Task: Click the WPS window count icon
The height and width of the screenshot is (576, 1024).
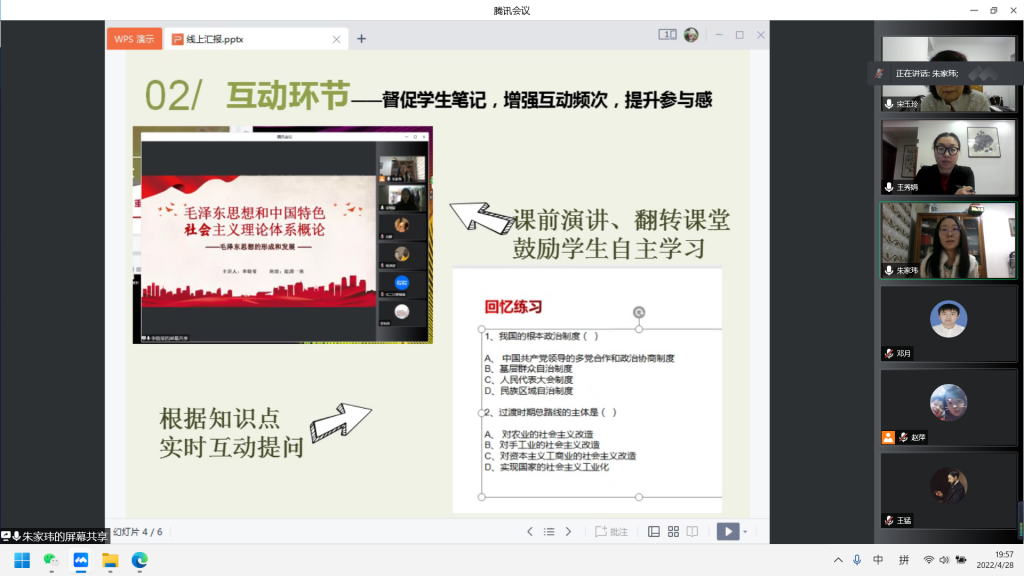Action: pos(667,35)
